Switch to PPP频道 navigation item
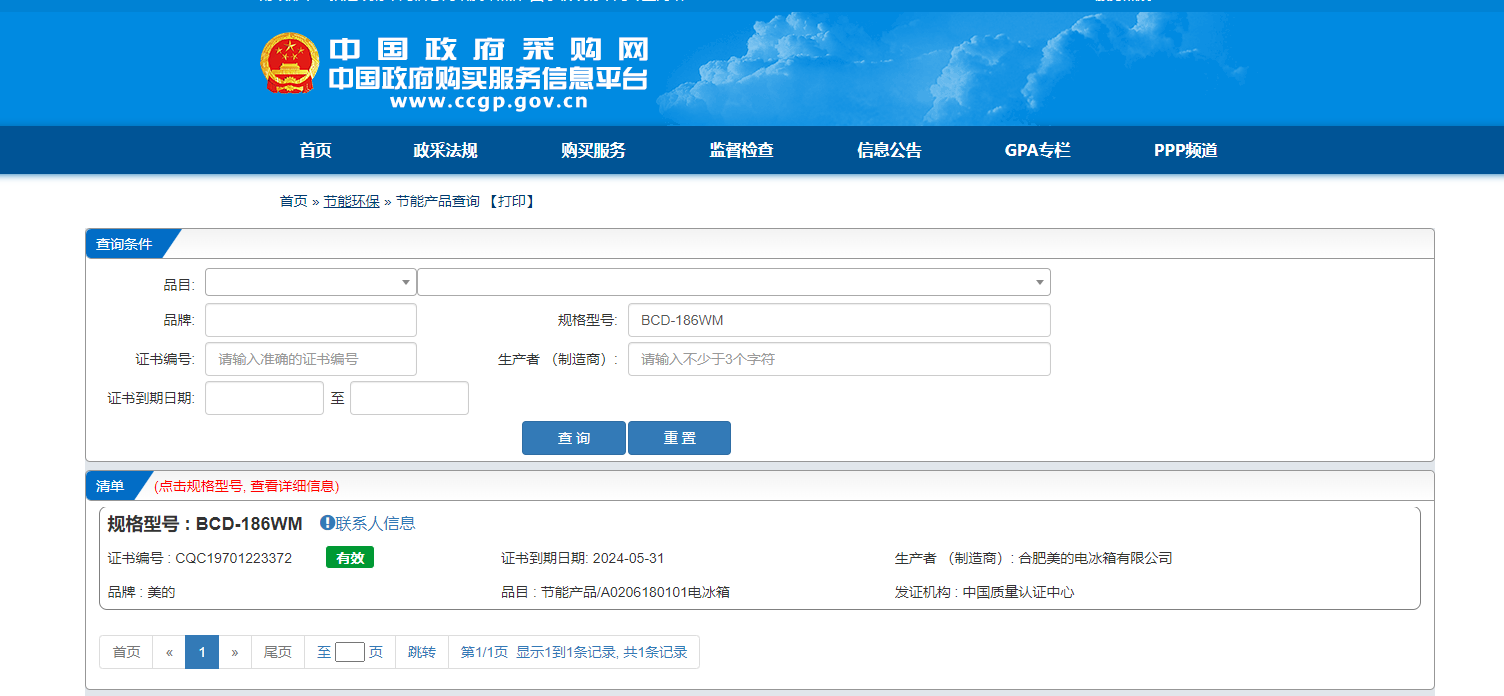This screenshot has height=696, width=1504. [1185, 150]
